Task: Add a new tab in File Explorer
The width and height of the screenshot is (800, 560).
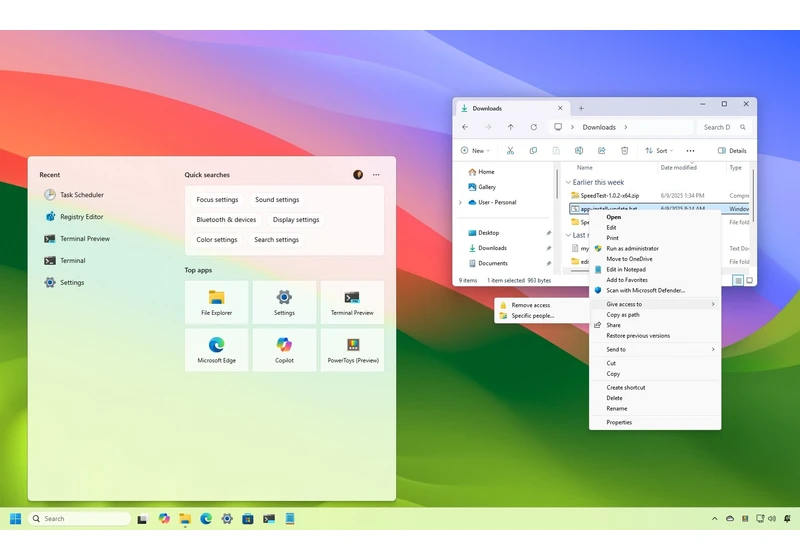Action: tap(581, 108)
